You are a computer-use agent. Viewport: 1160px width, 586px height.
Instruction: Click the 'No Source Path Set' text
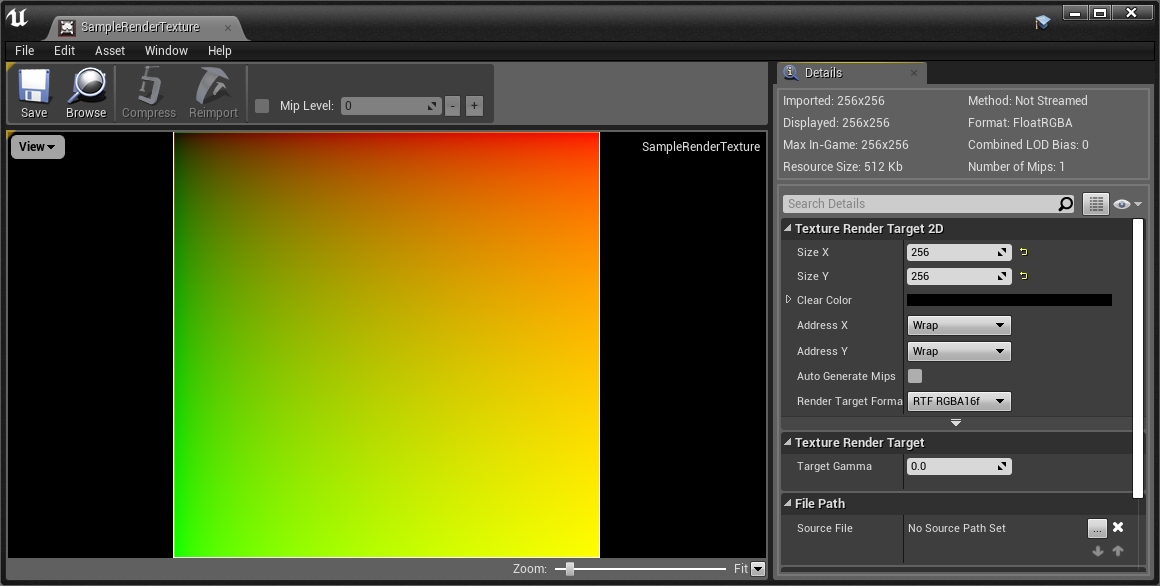pyautogui.click(x=957, y=528)
